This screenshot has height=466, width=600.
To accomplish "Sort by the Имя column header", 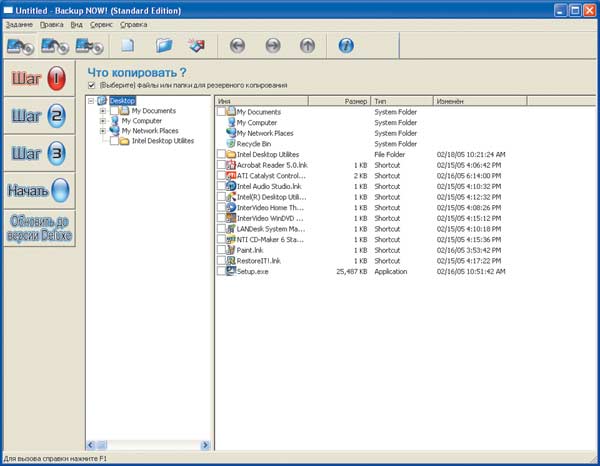I will [x=262, y=101].
